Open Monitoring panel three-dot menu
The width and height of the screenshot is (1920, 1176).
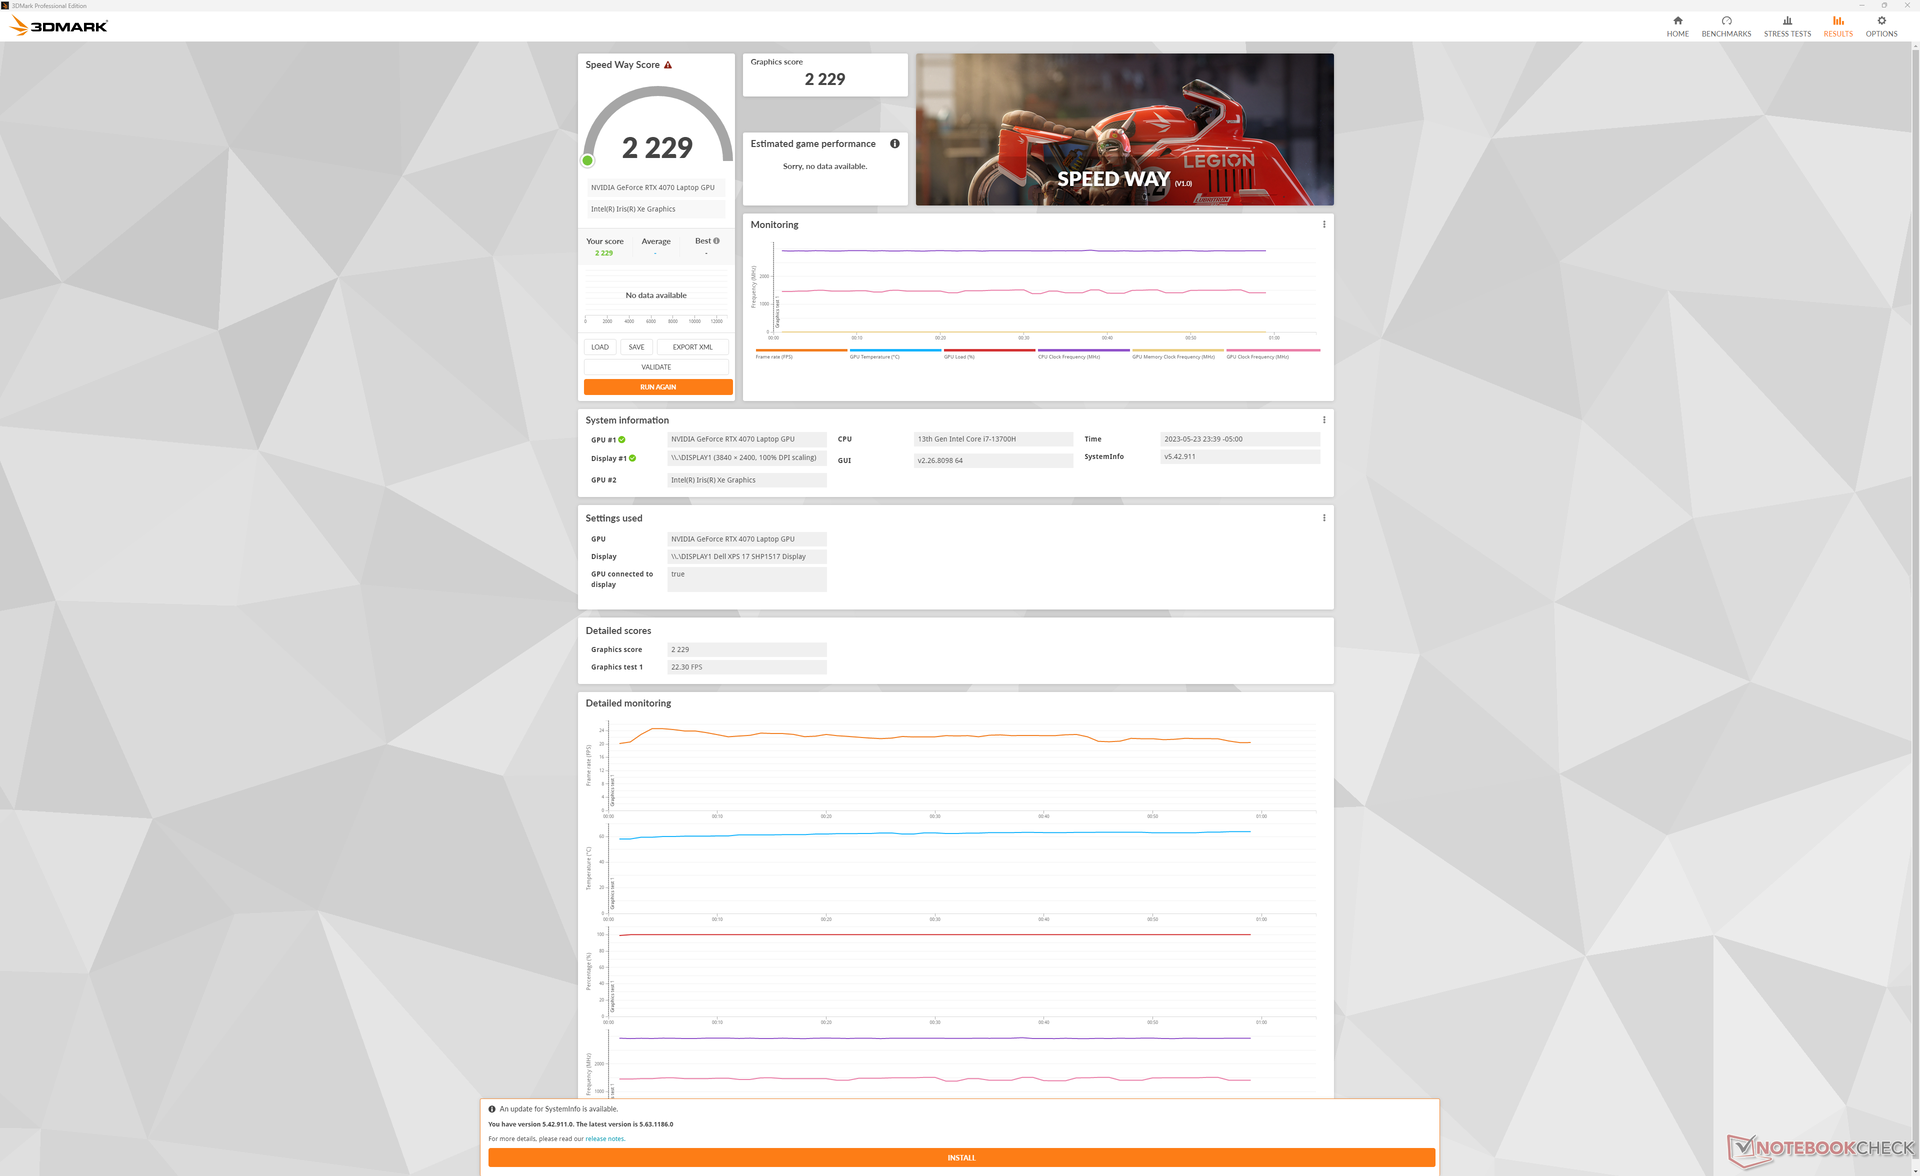pos(1324,225)
